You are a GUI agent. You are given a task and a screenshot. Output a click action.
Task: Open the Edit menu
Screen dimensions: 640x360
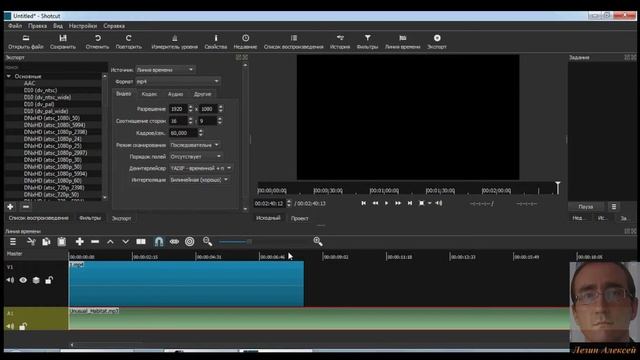[x=38, y=26]
